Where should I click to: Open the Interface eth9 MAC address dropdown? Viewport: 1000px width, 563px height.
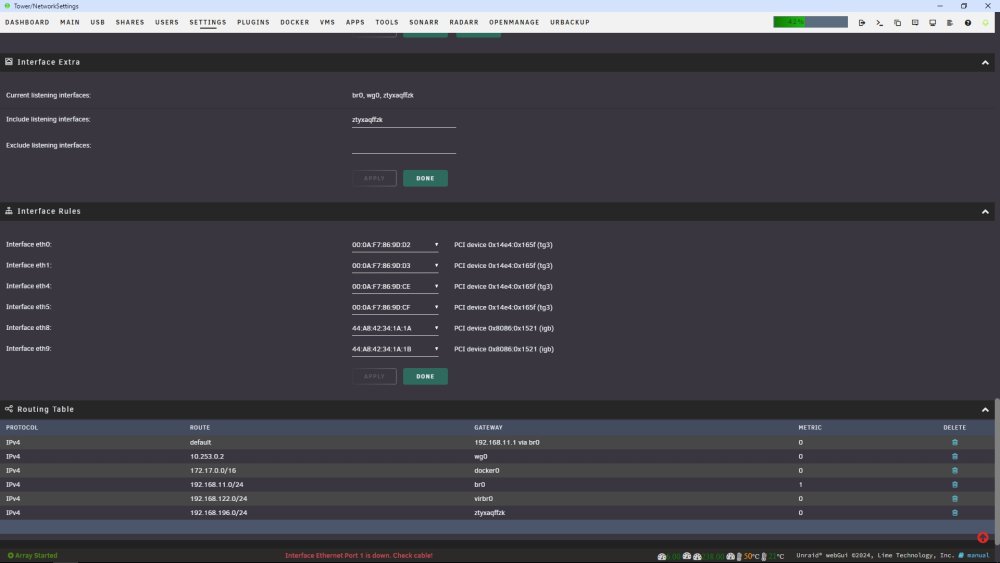click(395, 349)
